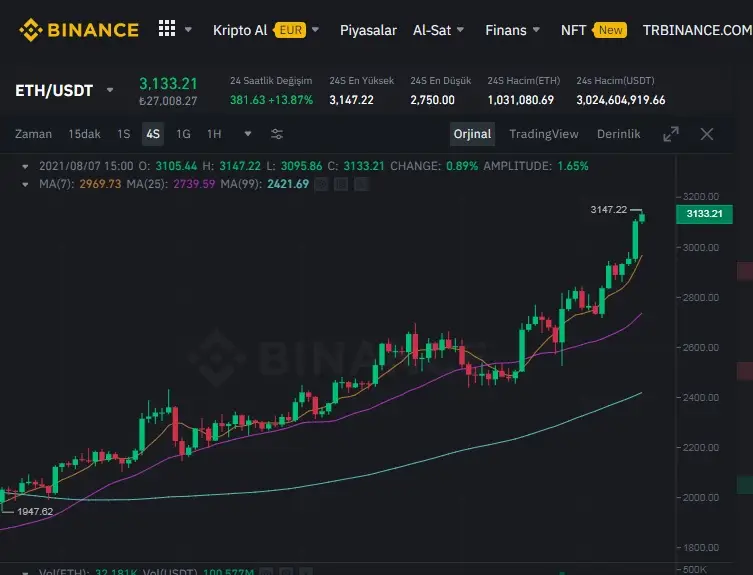753x575 pixels.
Task: Click the Binance logo
Action: pos(79,30)
